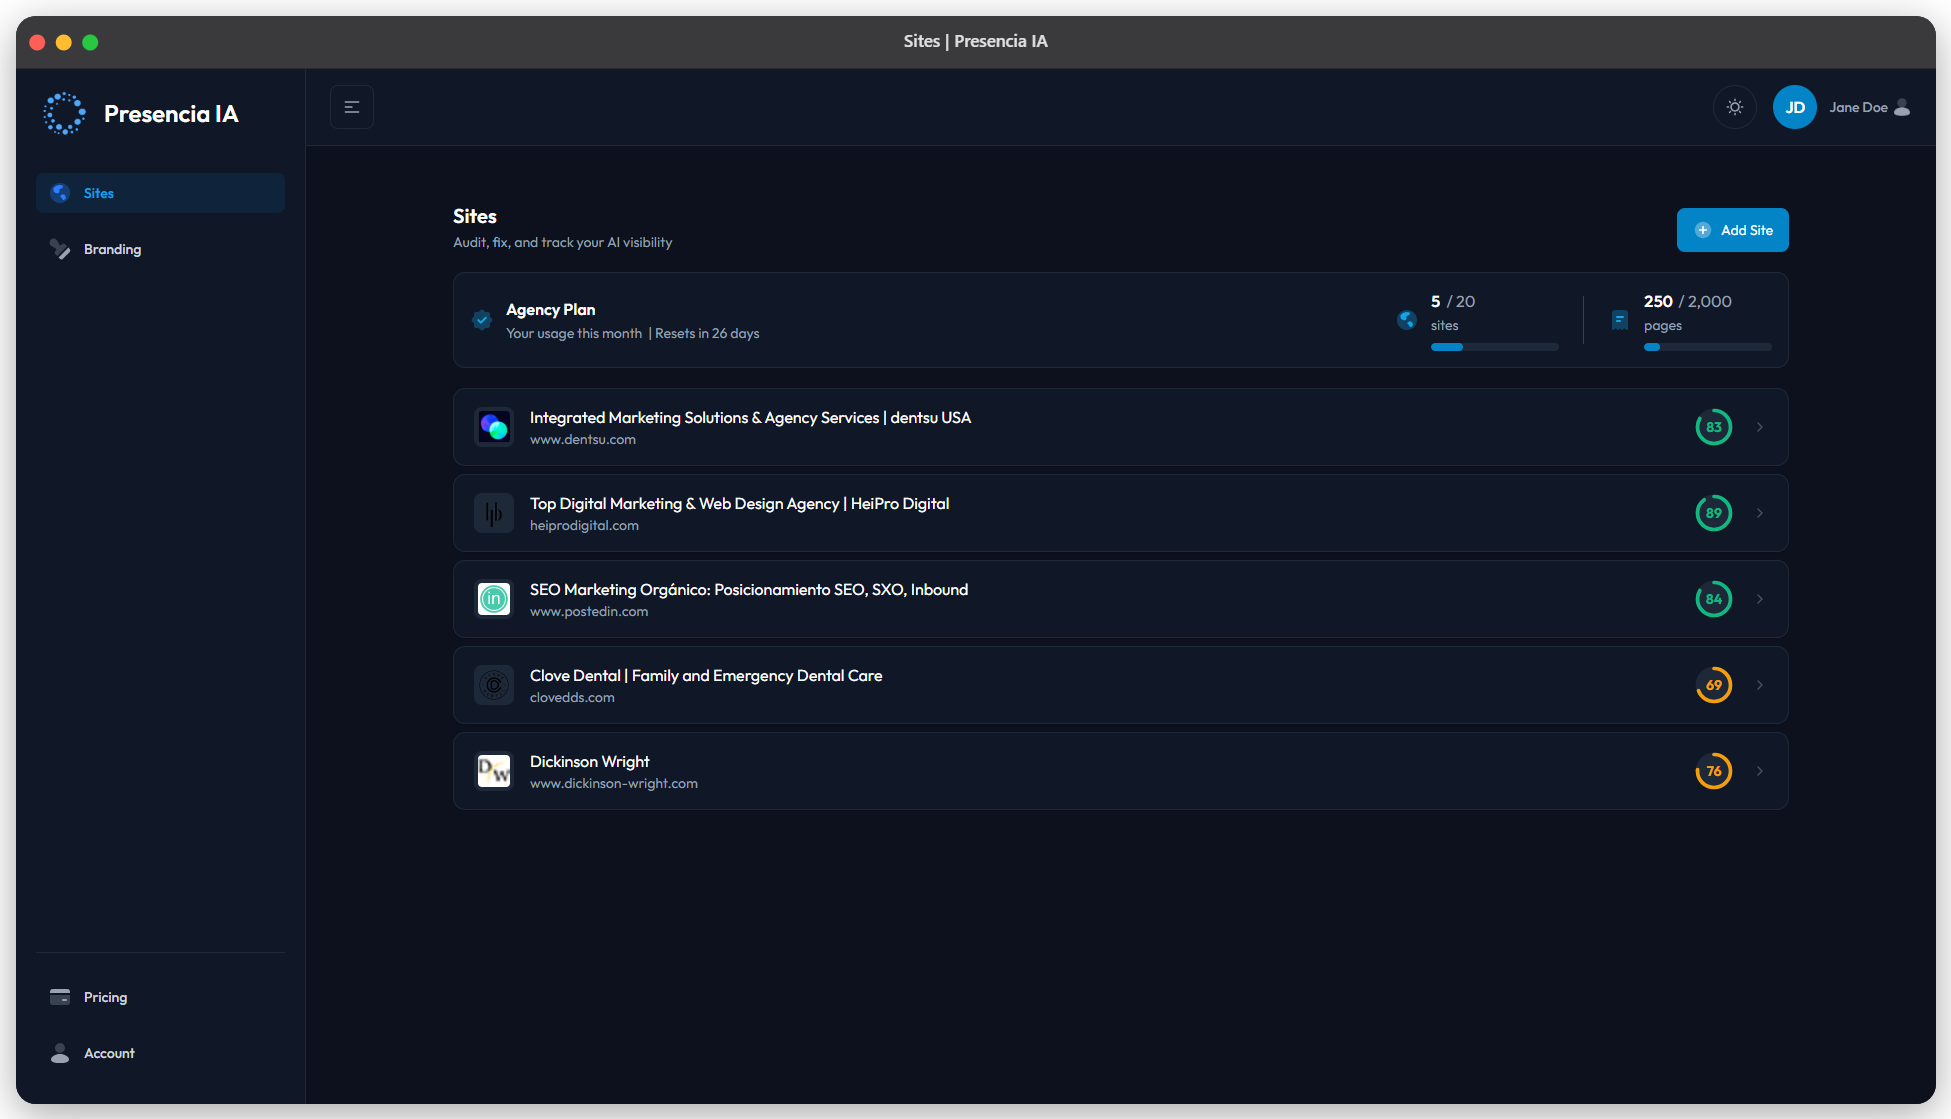Click the Agency Plan verified badge icon
The image size is (1951, 1119).
482,320
